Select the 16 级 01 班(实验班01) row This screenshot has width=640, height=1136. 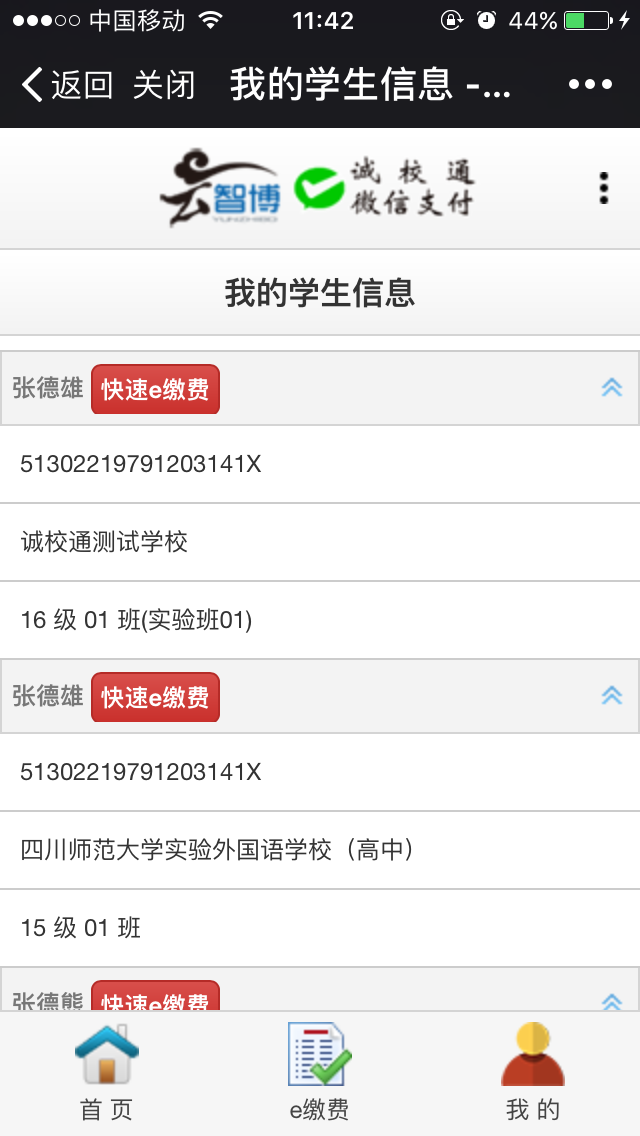[320, 620]
